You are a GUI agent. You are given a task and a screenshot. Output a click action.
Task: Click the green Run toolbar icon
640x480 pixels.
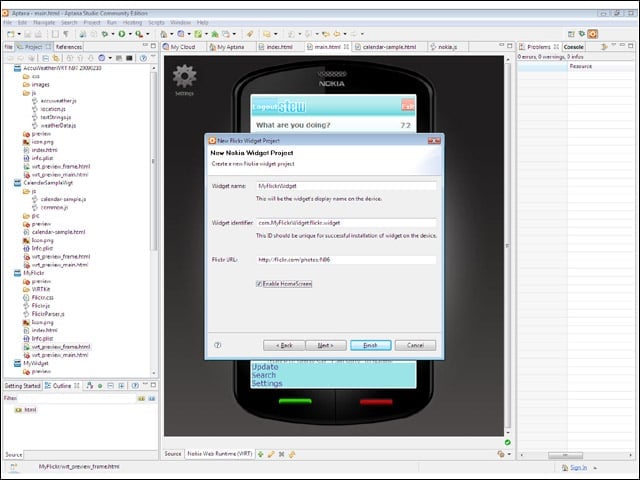[122, 34]
